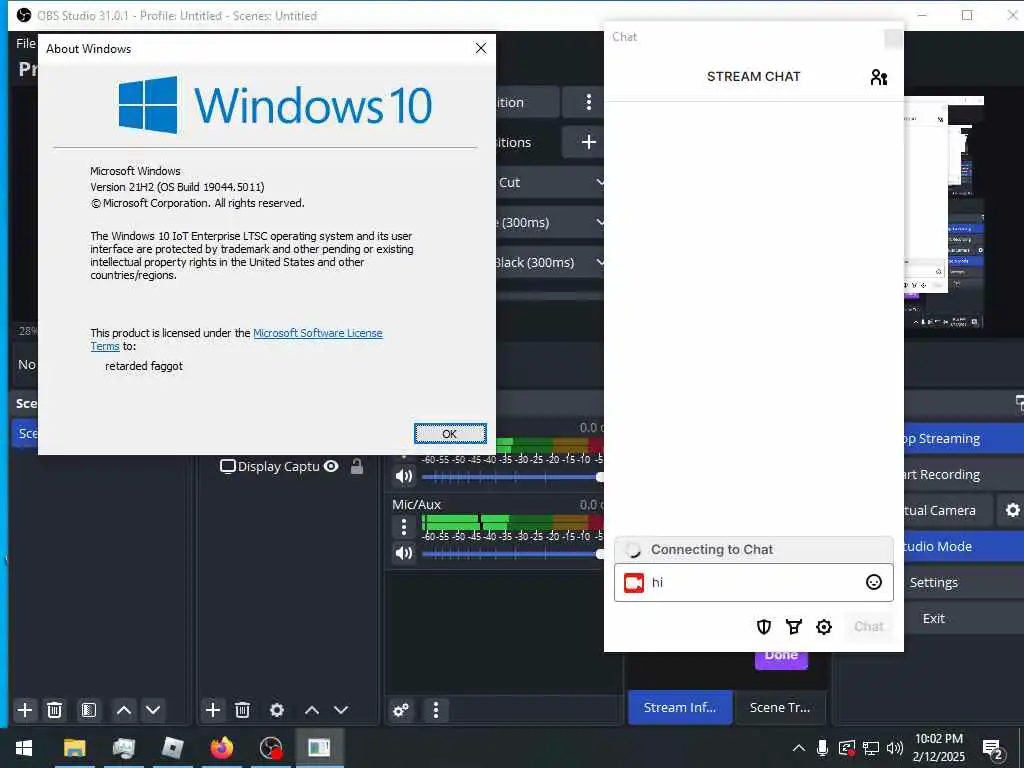This screenshot has height=768, width=1024.
Task: Select the Display Capture source row
Action: pos(289,466)
